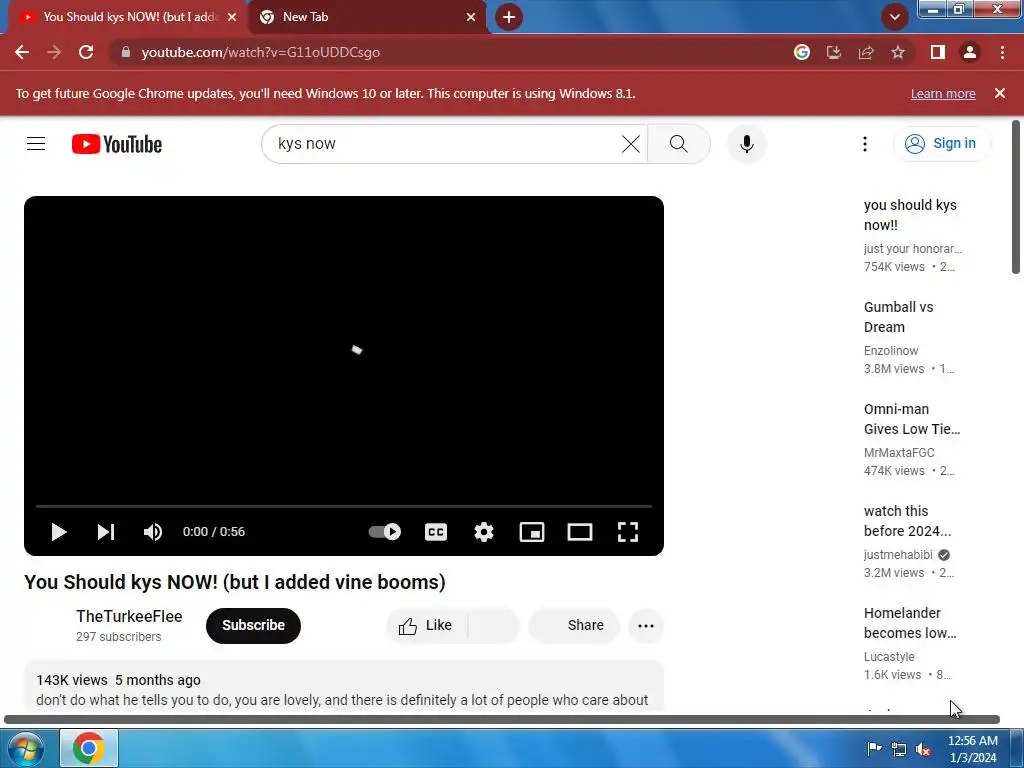The image size is (1024, 768).
Task: Like the video
Action: [x=426, y=626]
